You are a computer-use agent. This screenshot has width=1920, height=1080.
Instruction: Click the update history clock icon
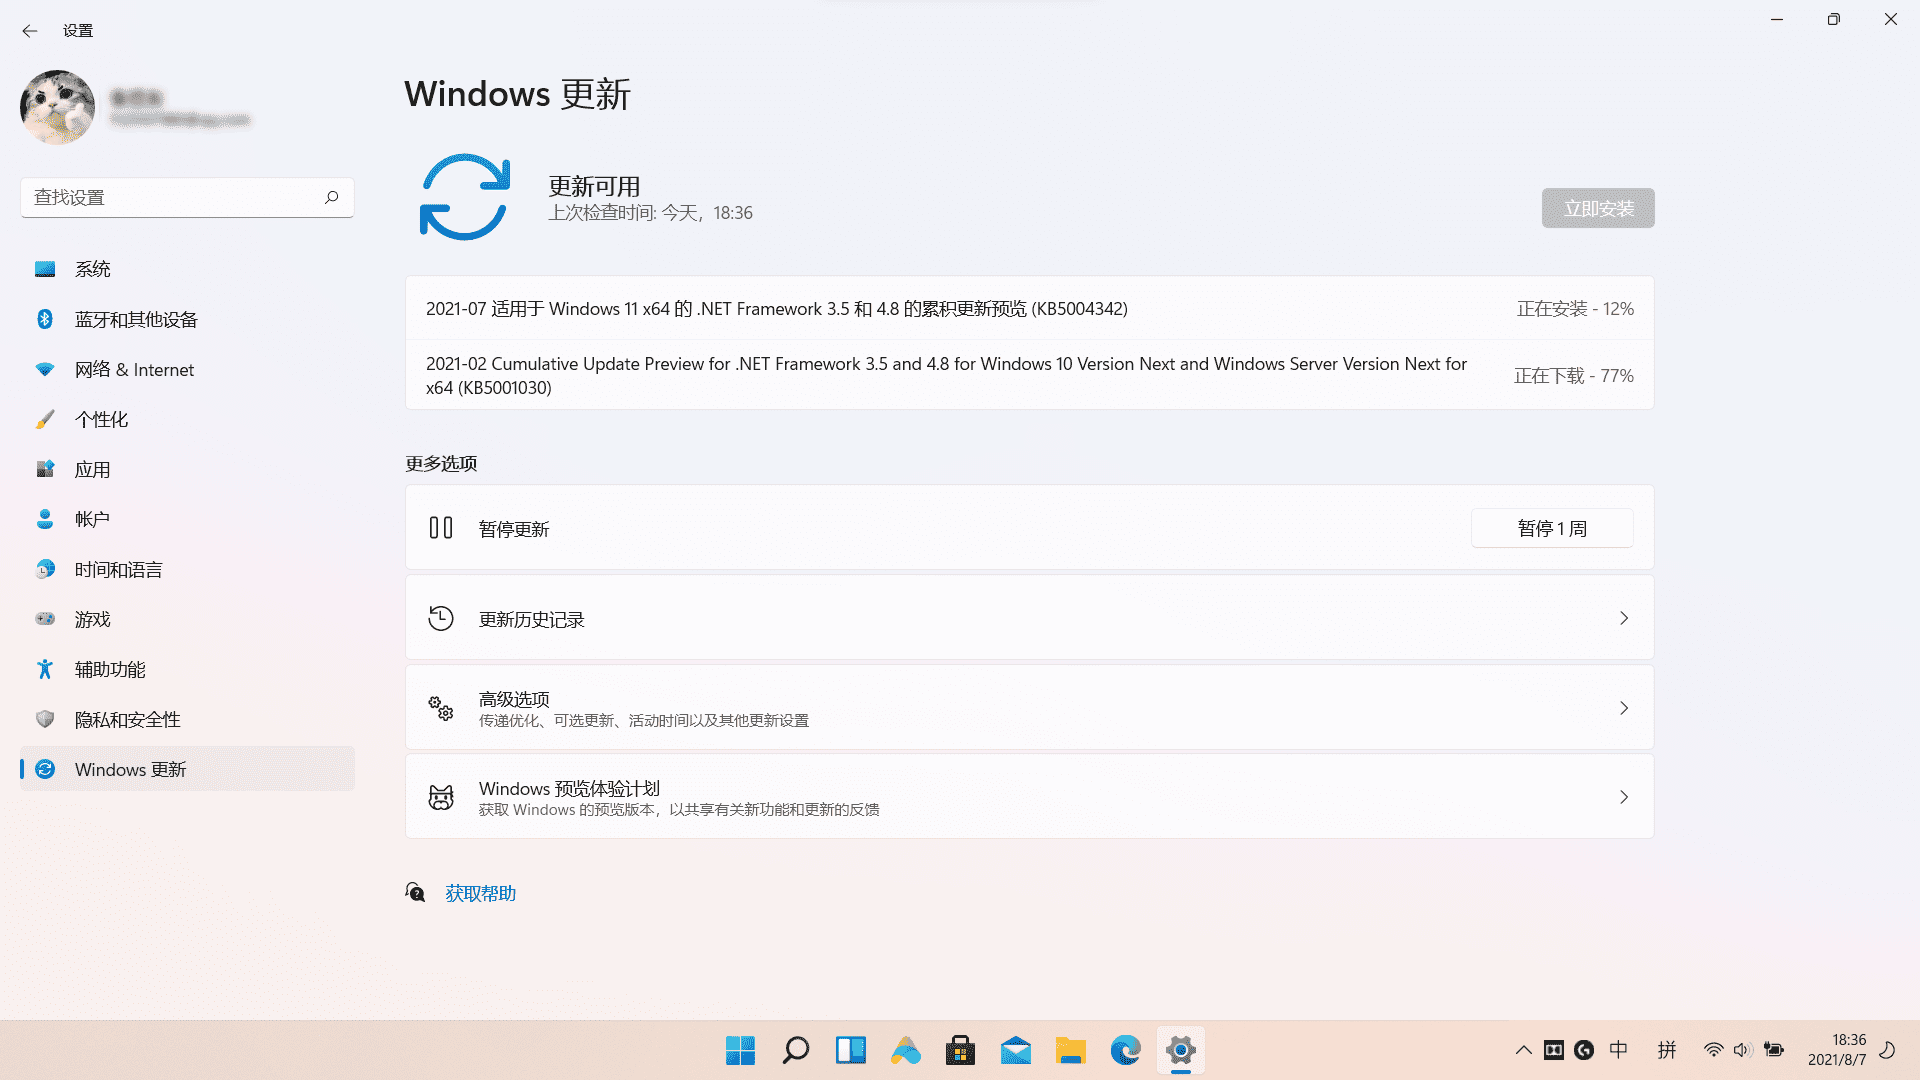click(441, 618)
